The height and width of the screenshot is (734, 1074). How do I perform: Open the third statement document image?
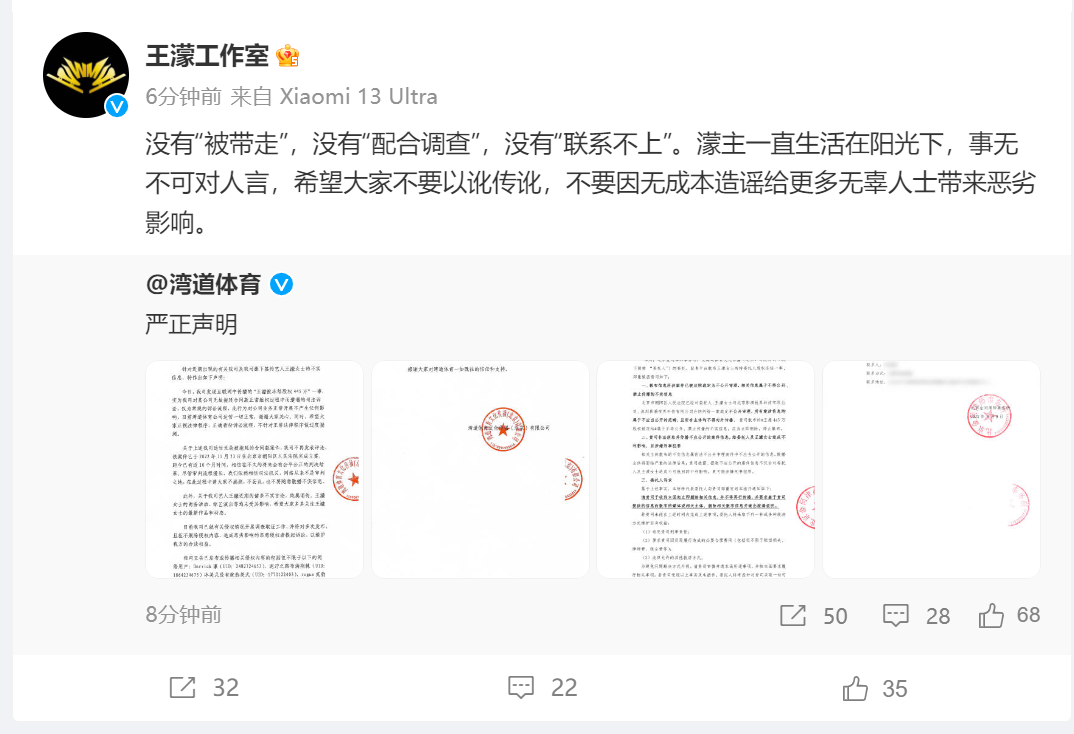click(x=705, y=469)
